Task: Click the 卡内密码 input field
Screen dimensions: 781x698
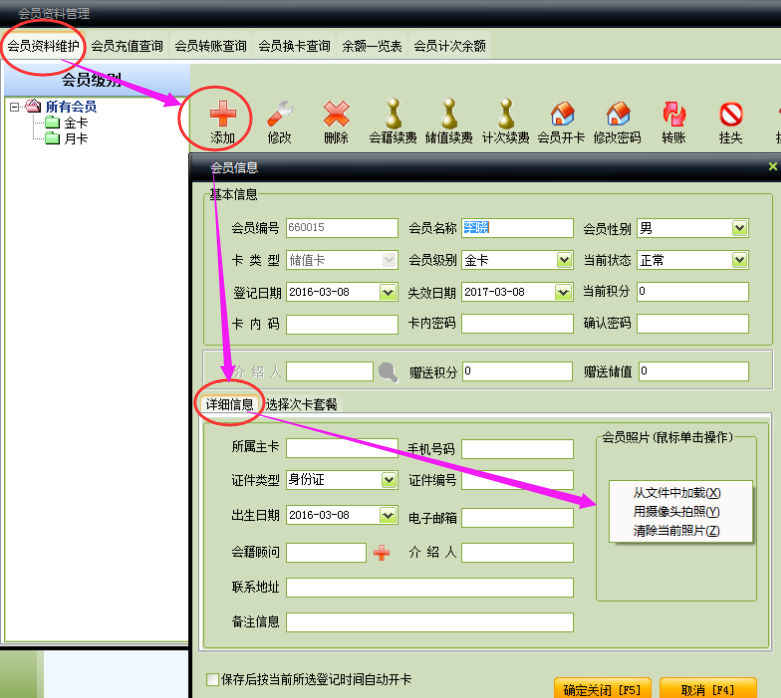Action: [x=518, y=324]
